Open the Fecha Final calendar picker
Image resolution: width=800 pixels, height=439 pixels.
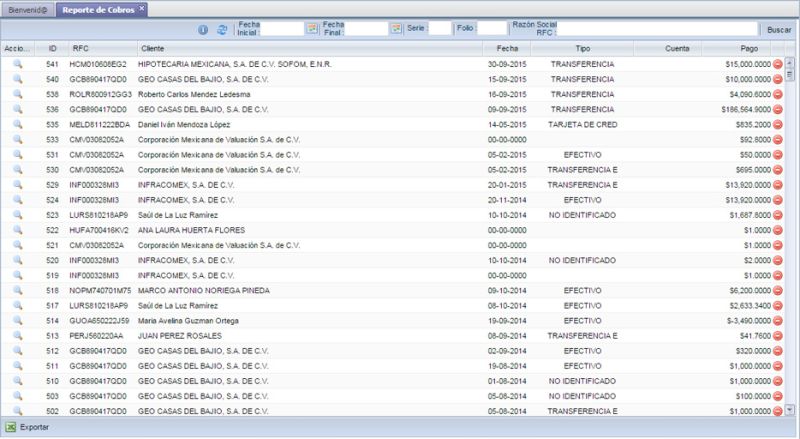click(397, 30)
